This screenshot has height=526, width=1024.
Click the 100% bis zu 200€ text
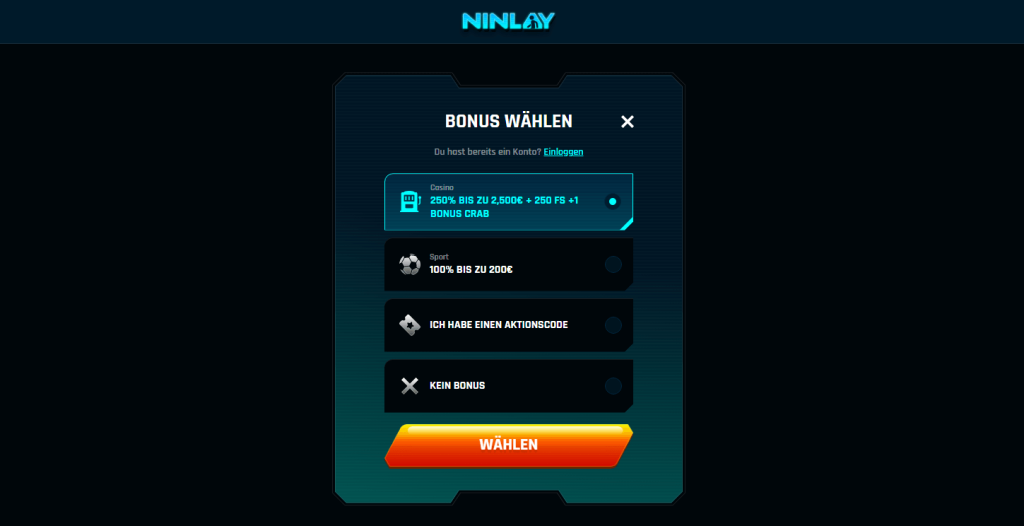471,269
